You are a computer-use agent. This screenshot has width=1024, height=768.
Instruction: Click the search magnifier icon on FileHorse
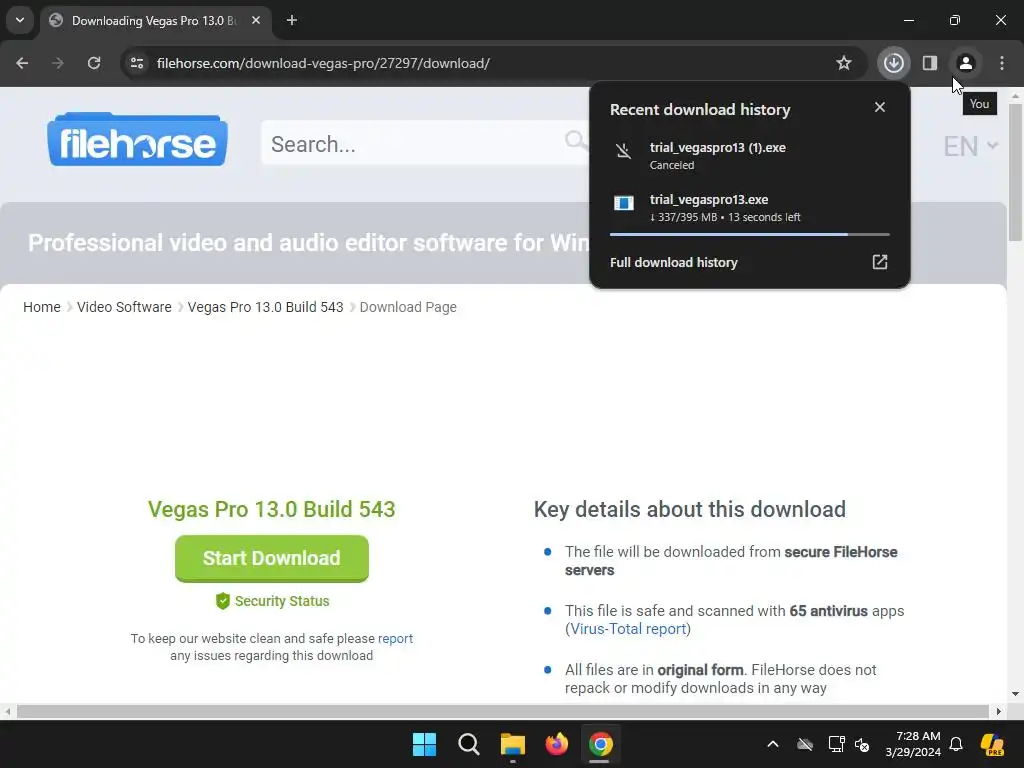(x=575, y=140)
